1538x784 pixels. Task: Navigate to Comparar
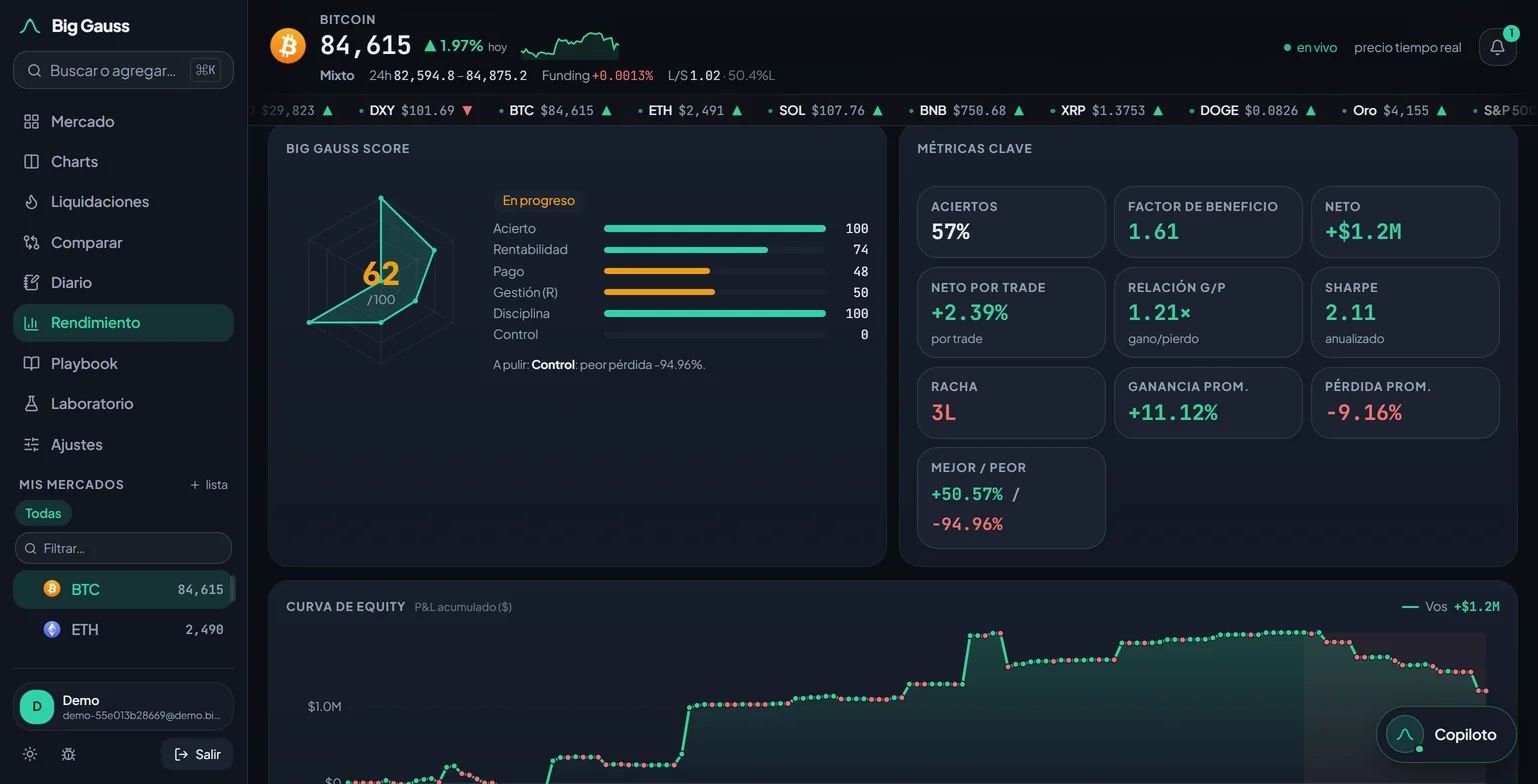pos(123,242)
